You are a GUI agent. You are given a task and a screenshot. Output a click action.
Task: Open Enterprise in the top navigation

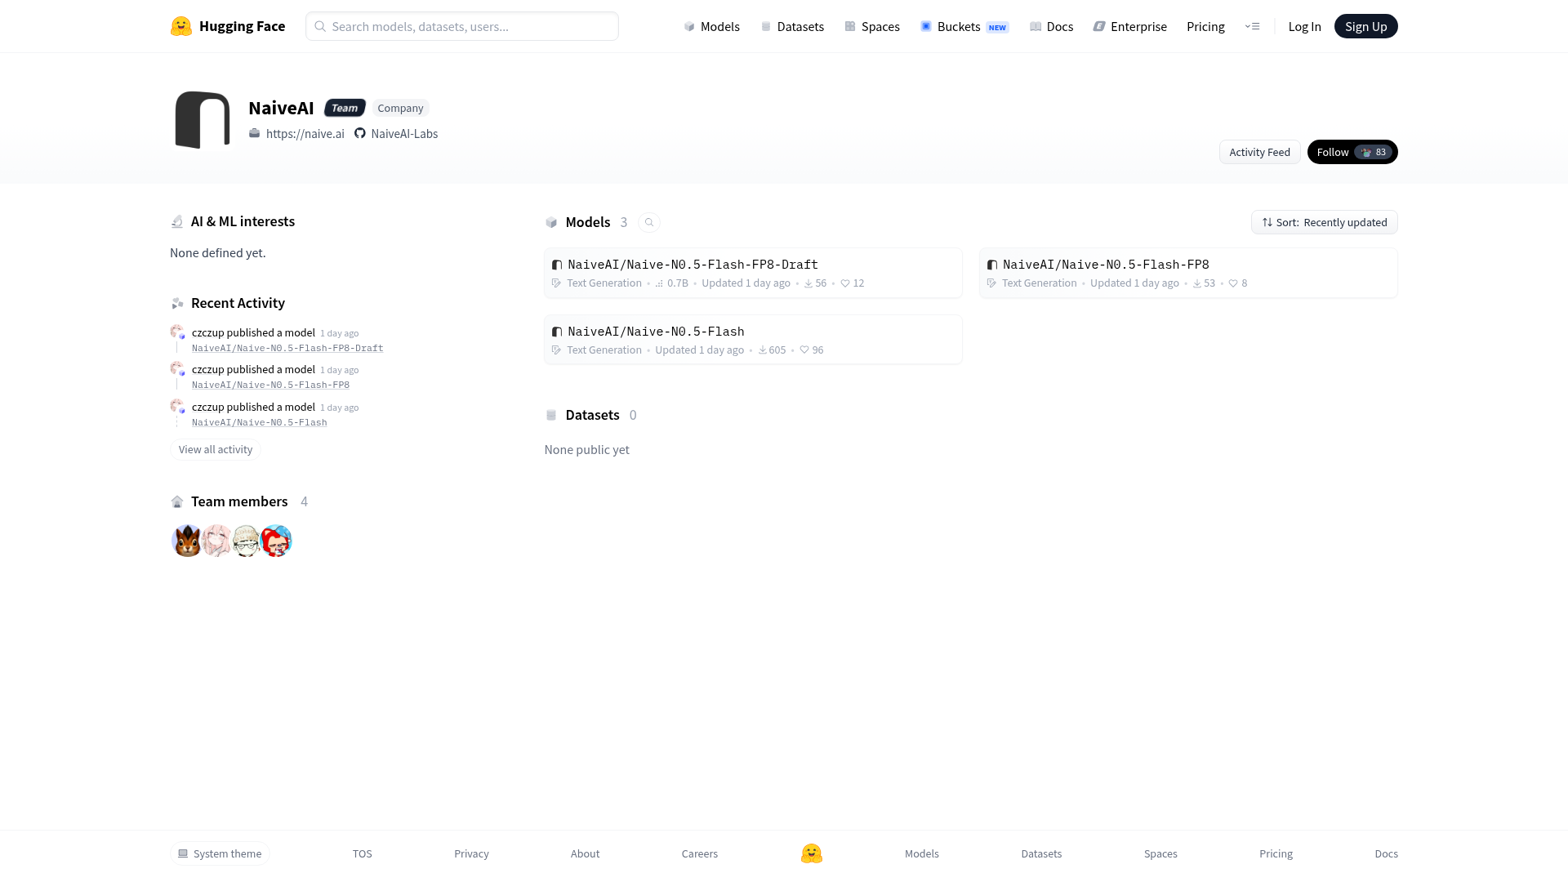(1129, 26)
